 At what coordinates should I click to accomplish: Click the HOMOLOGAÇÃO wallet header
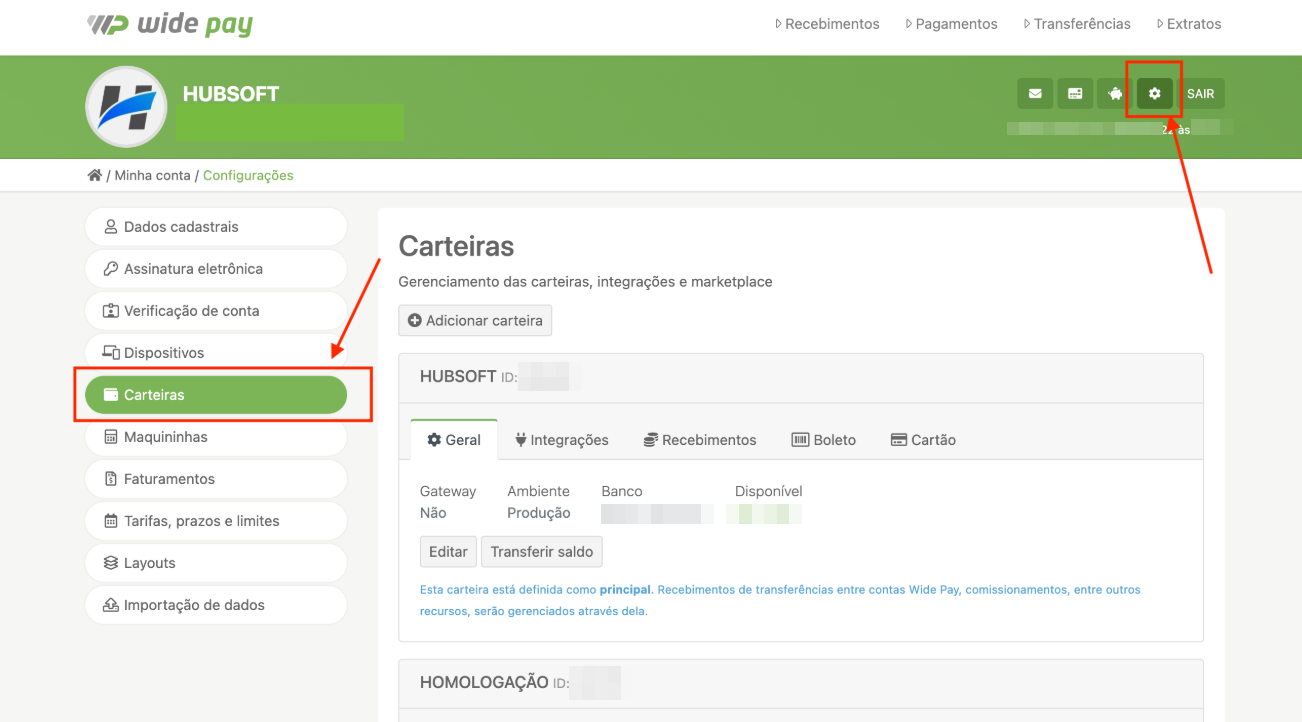tap(801, 683)
